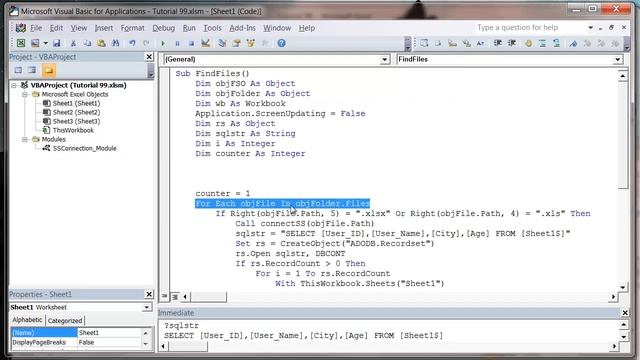Select ThisWorkbook in project tree
640x360 pixels.
[73, 130]
